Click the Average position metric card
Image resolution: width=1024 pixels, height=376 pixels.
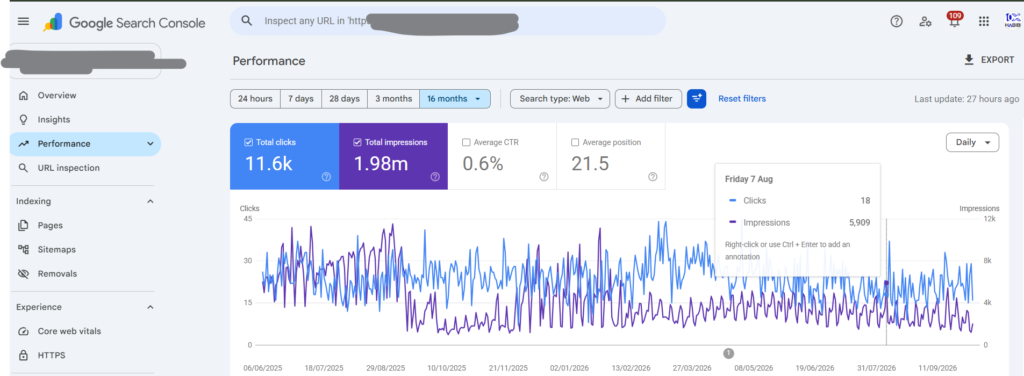tap(611, 156)
